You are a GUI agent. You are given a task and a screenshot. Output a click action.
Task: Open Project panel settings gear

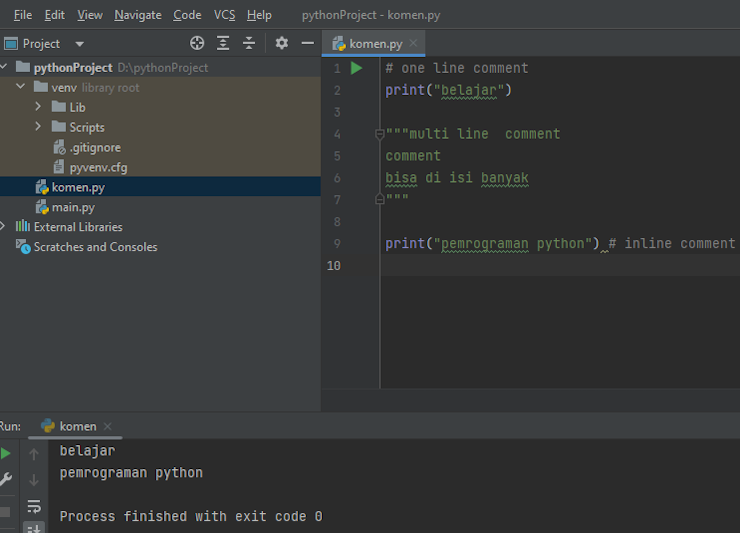(x=282, y=43)
